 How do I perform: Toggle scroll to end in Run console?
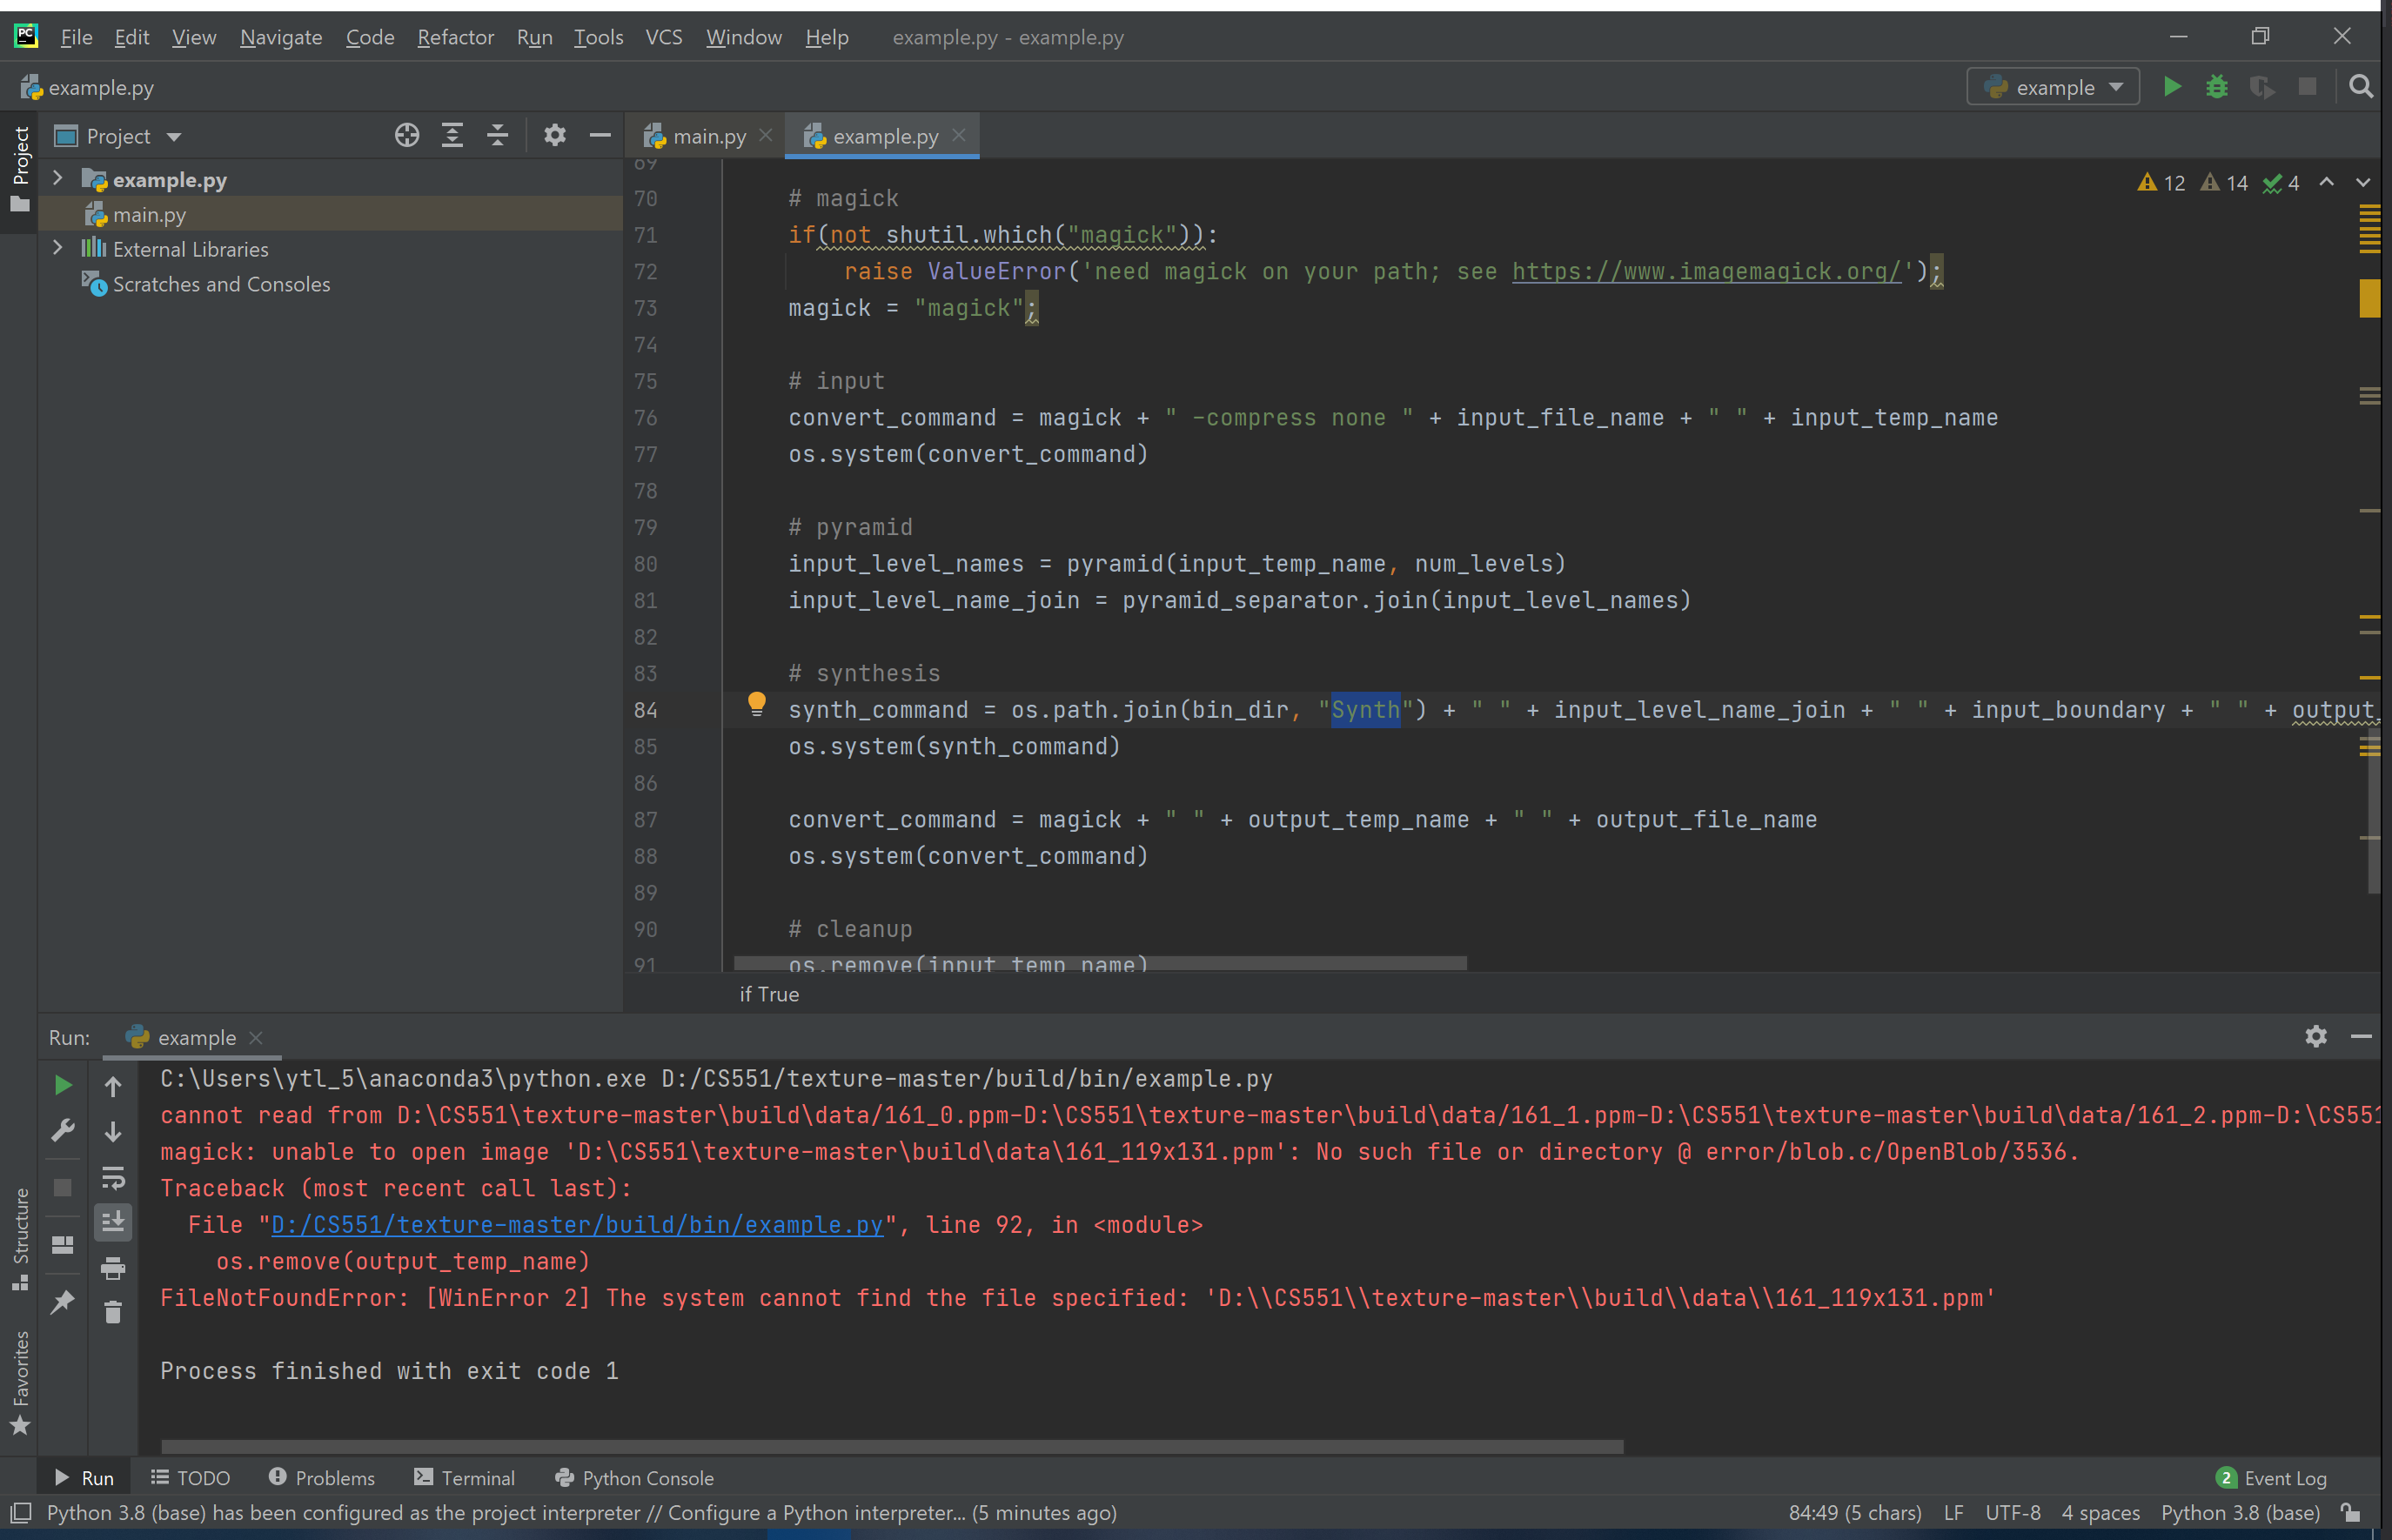pyautogui.click(x=113, y=1222)
